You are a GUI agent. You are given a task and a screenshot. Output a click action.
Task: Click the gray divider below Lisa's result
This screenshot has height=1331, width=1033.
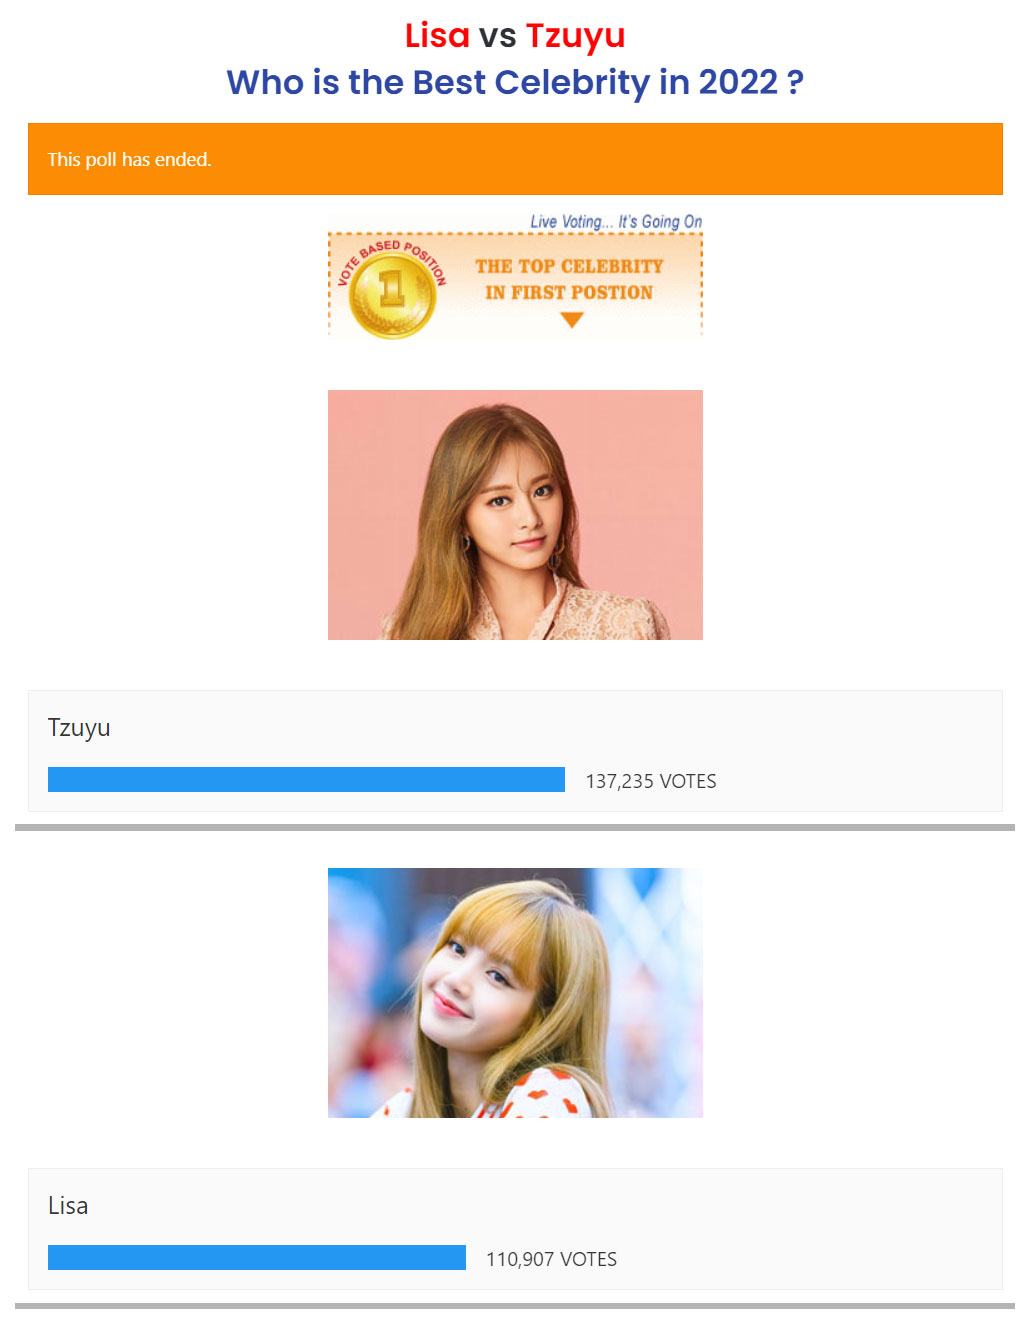[x=515, y=1306]
